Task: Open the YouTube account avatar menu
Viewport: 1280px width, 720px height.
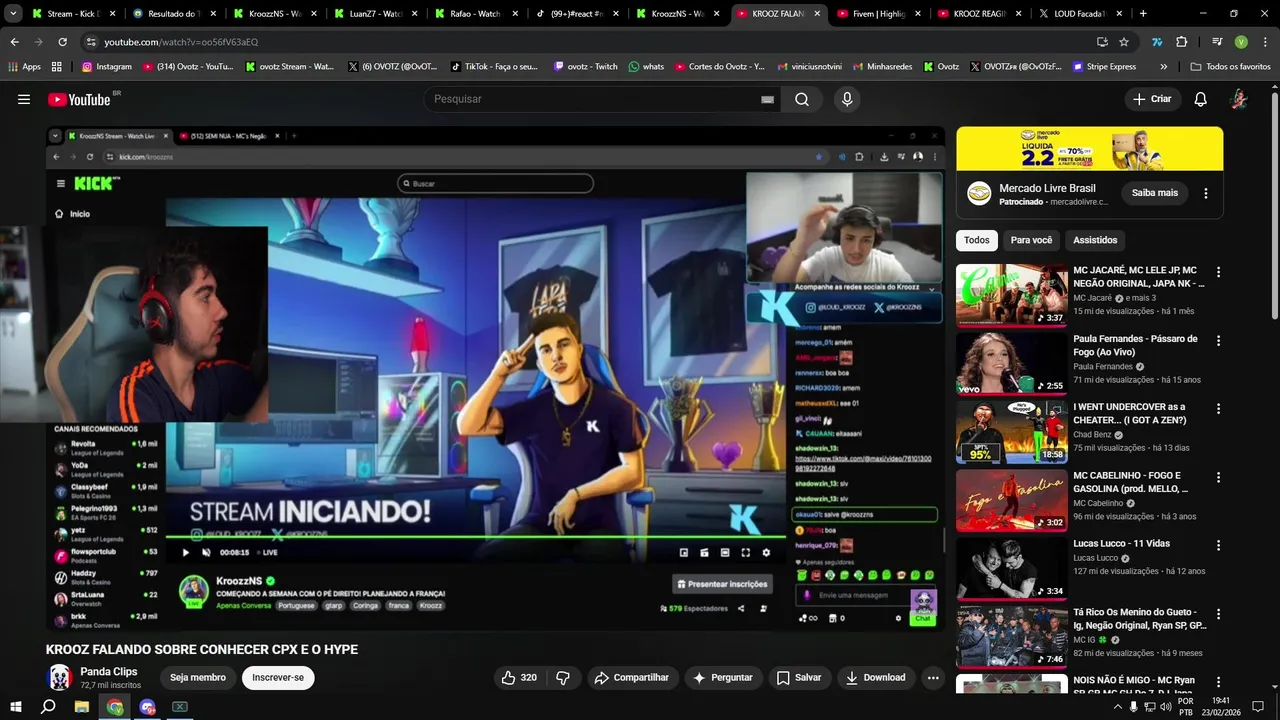Action: 1238,99
